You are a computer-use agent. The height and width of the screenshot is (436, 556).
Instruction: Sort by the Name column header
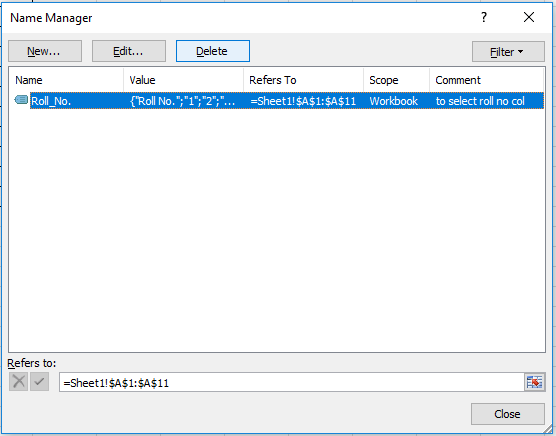[x=67, y=80]
